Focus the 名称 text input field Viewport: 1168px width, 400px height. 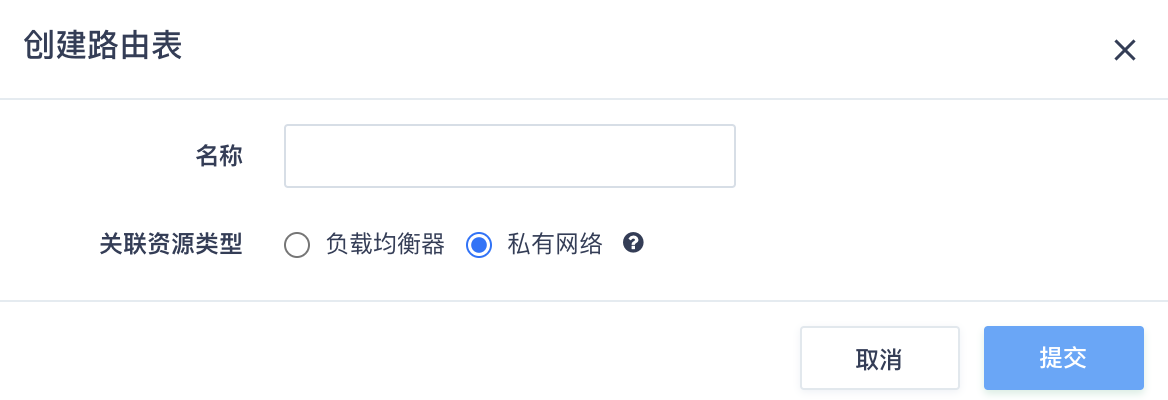pos(510,156)
